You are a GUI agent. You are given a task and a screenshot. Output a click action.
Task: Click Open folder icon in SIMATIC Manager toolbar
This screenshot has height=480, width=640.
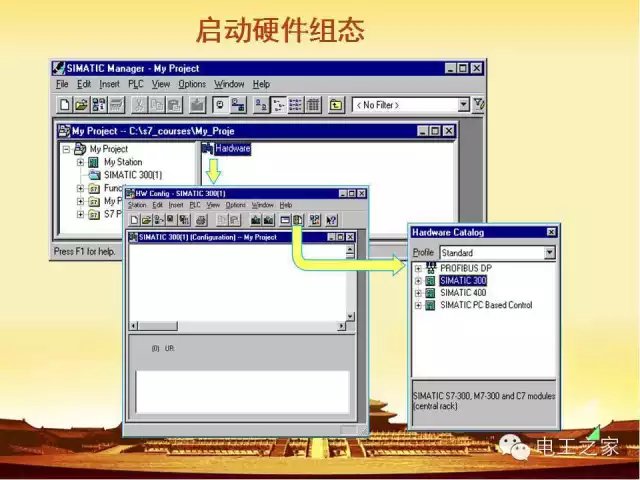[x=82, y=105]
